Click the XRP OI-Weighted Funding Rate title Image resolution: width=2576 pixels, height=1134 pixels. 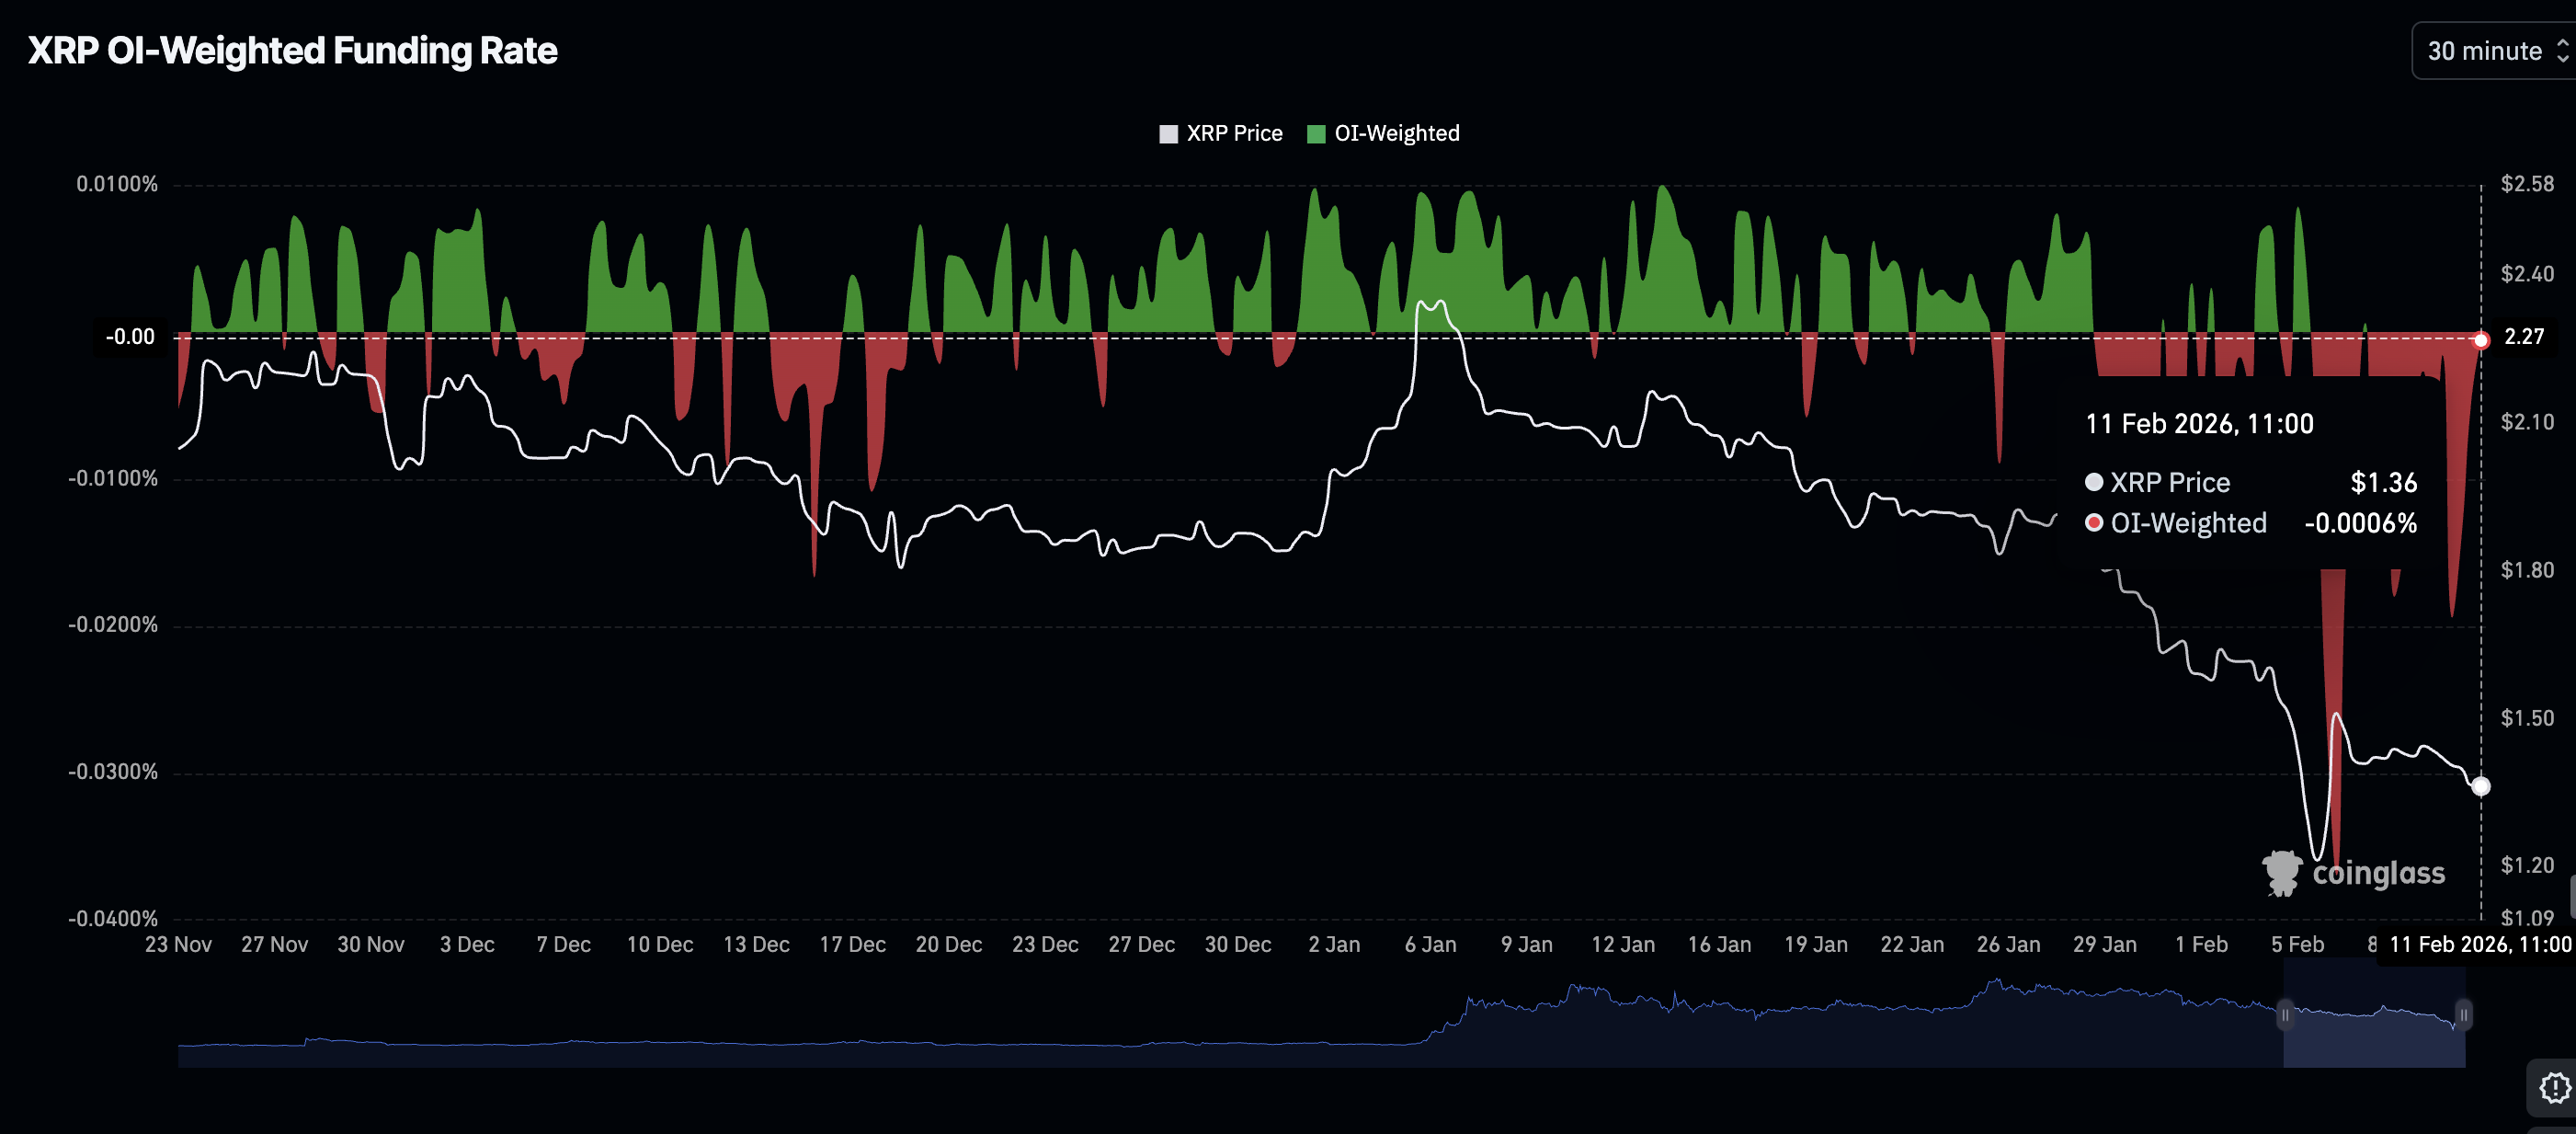292,51
